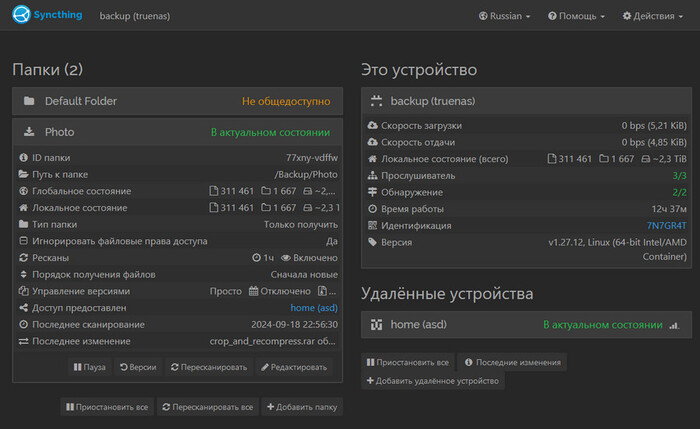Open Версии for the Photo folder

[x=138, y=367]
